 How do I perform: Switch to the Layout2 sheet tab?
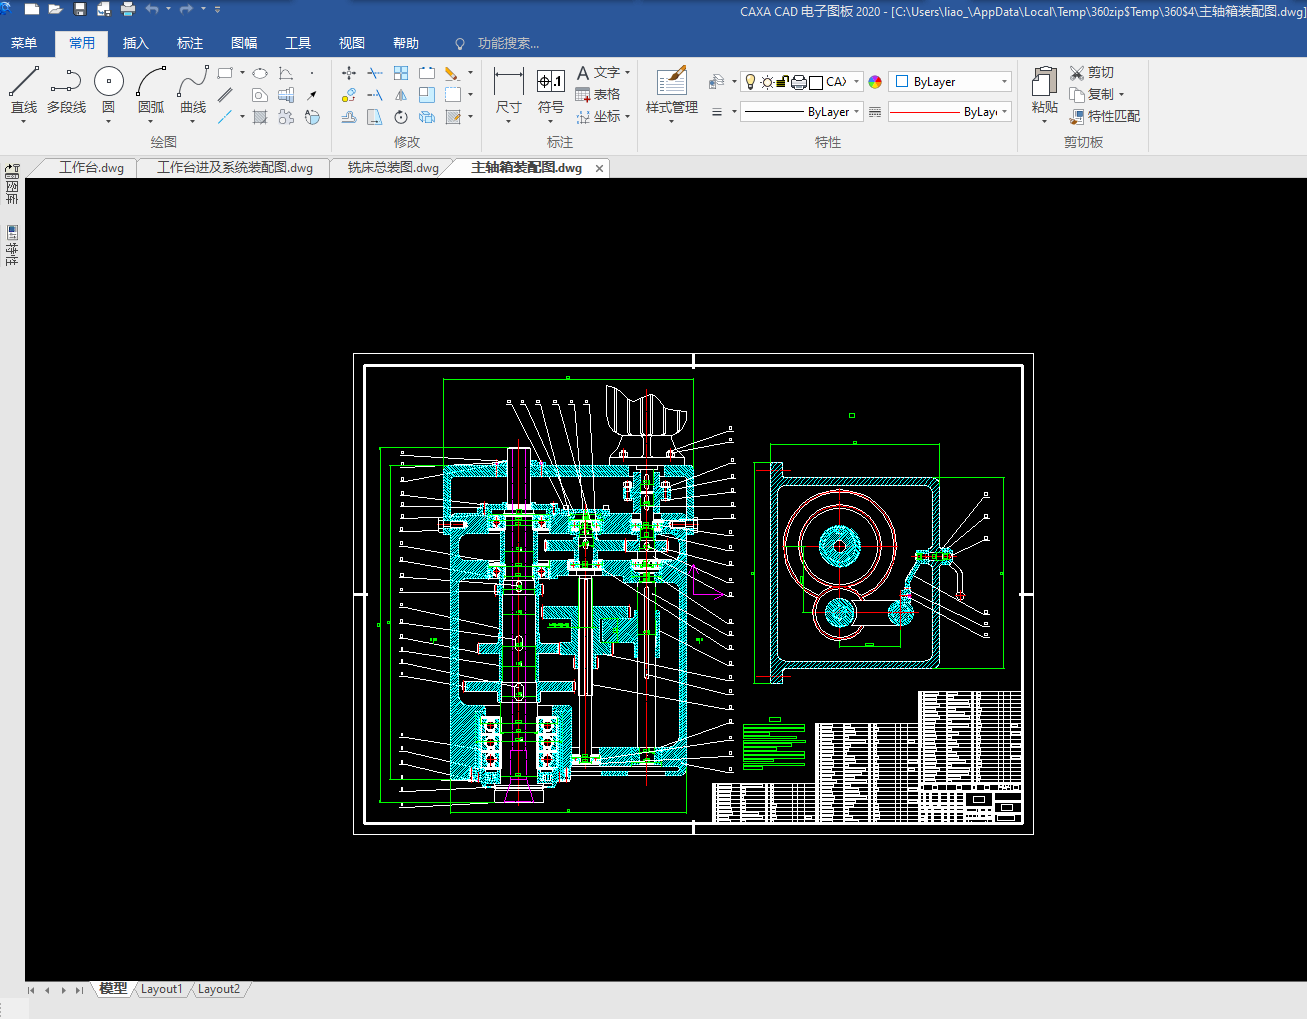(218, 989)
